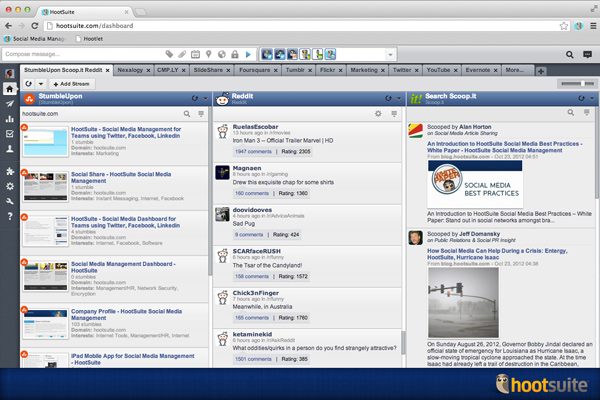
Task: Open the Help question mark icon
Action: 10,216
